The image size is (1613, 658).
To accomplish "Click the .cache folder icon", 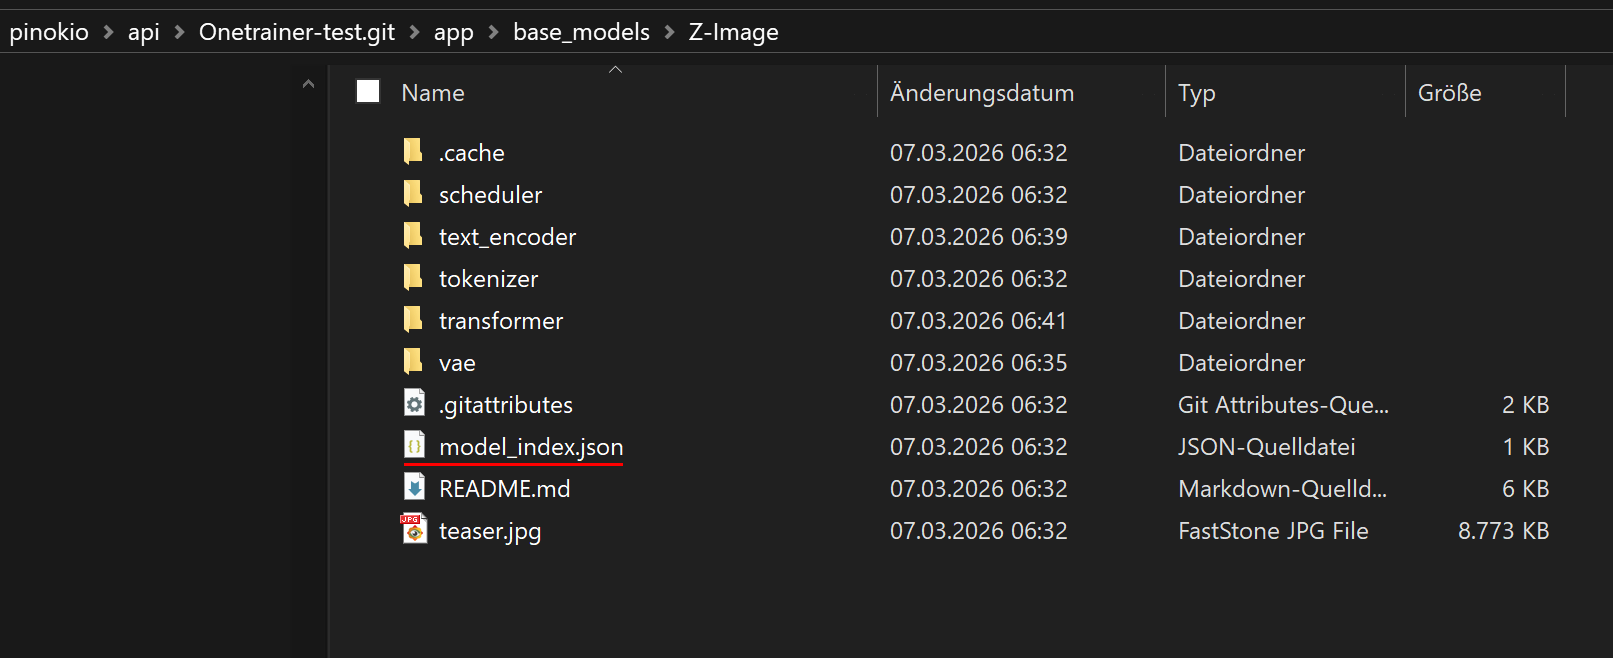I will coord(413,152).
